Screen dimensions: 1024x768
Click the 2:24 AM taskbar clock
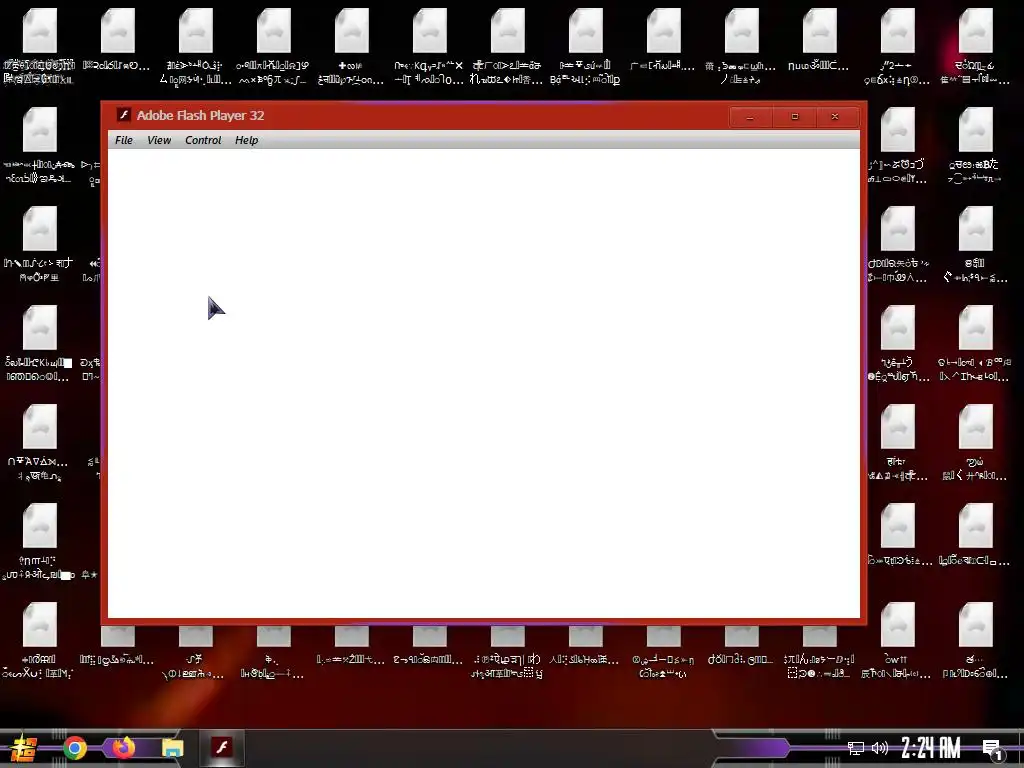[x=931, y=748]
